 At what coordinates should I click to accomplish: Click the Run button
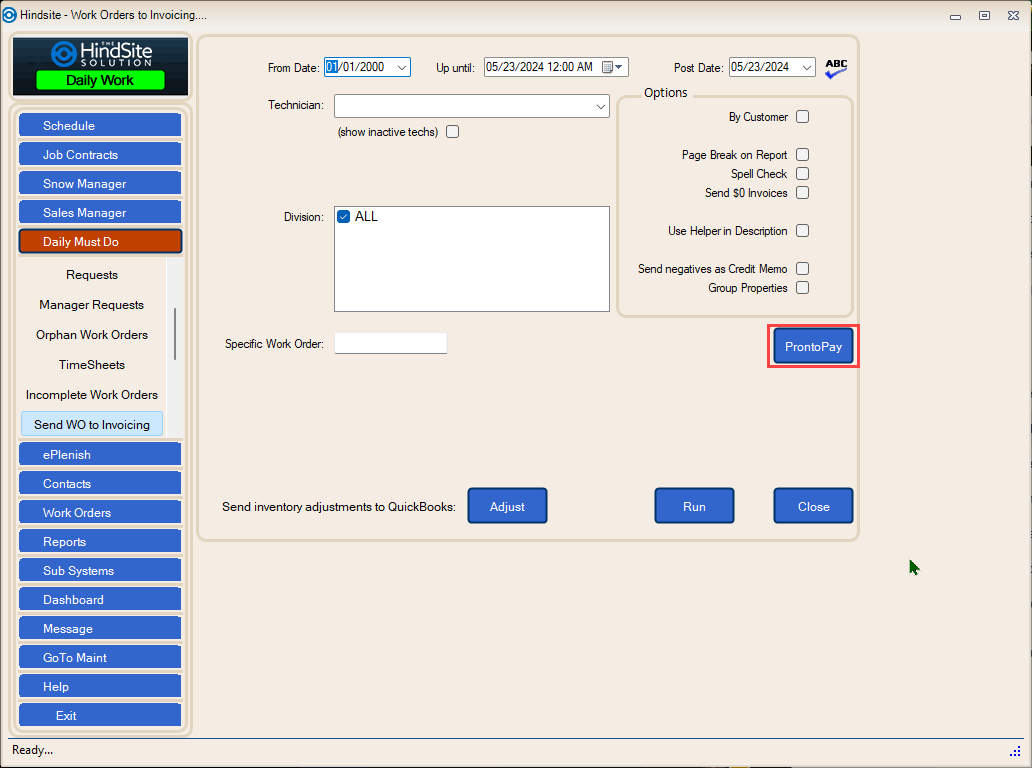tap(694, 506)
